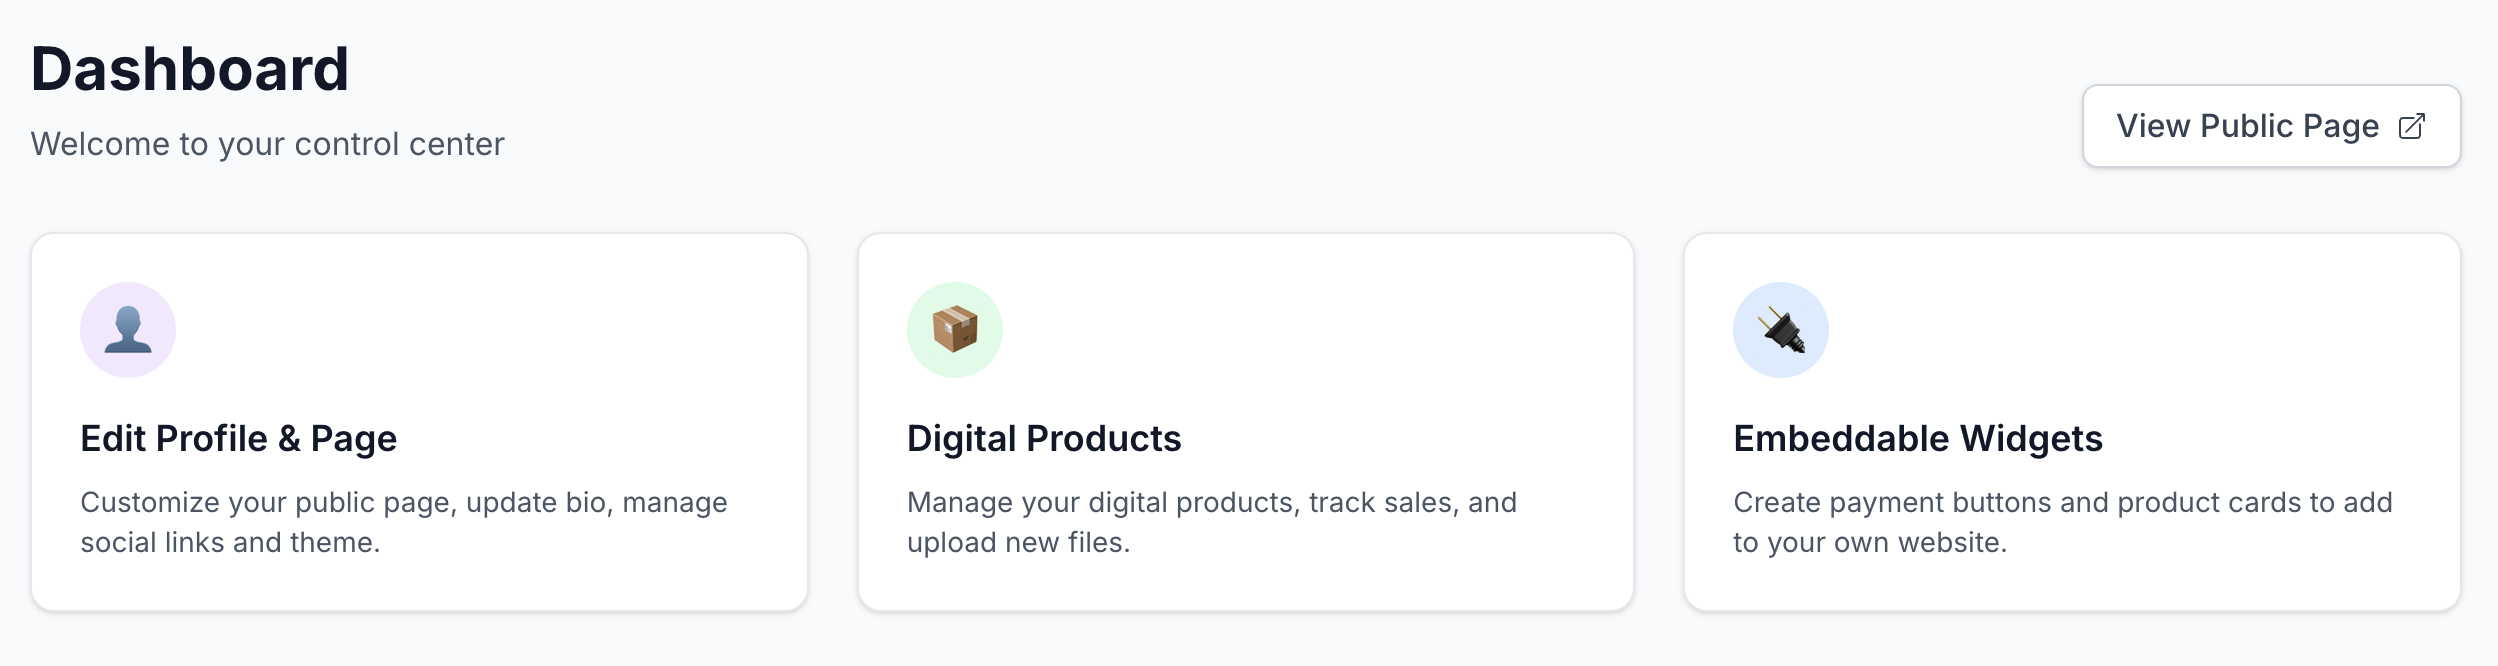This screenshot has height=666, width=2498.
Task: Click the external link arrow icon
Action: tap(2412, 127)
